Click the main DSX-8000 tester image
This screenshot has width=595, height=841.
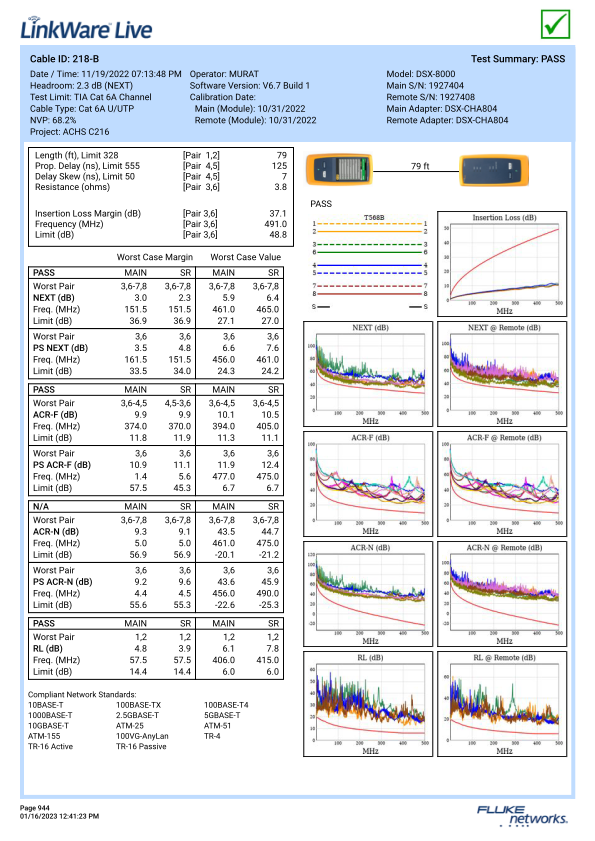pyautogui.click(x=339, y=169)
